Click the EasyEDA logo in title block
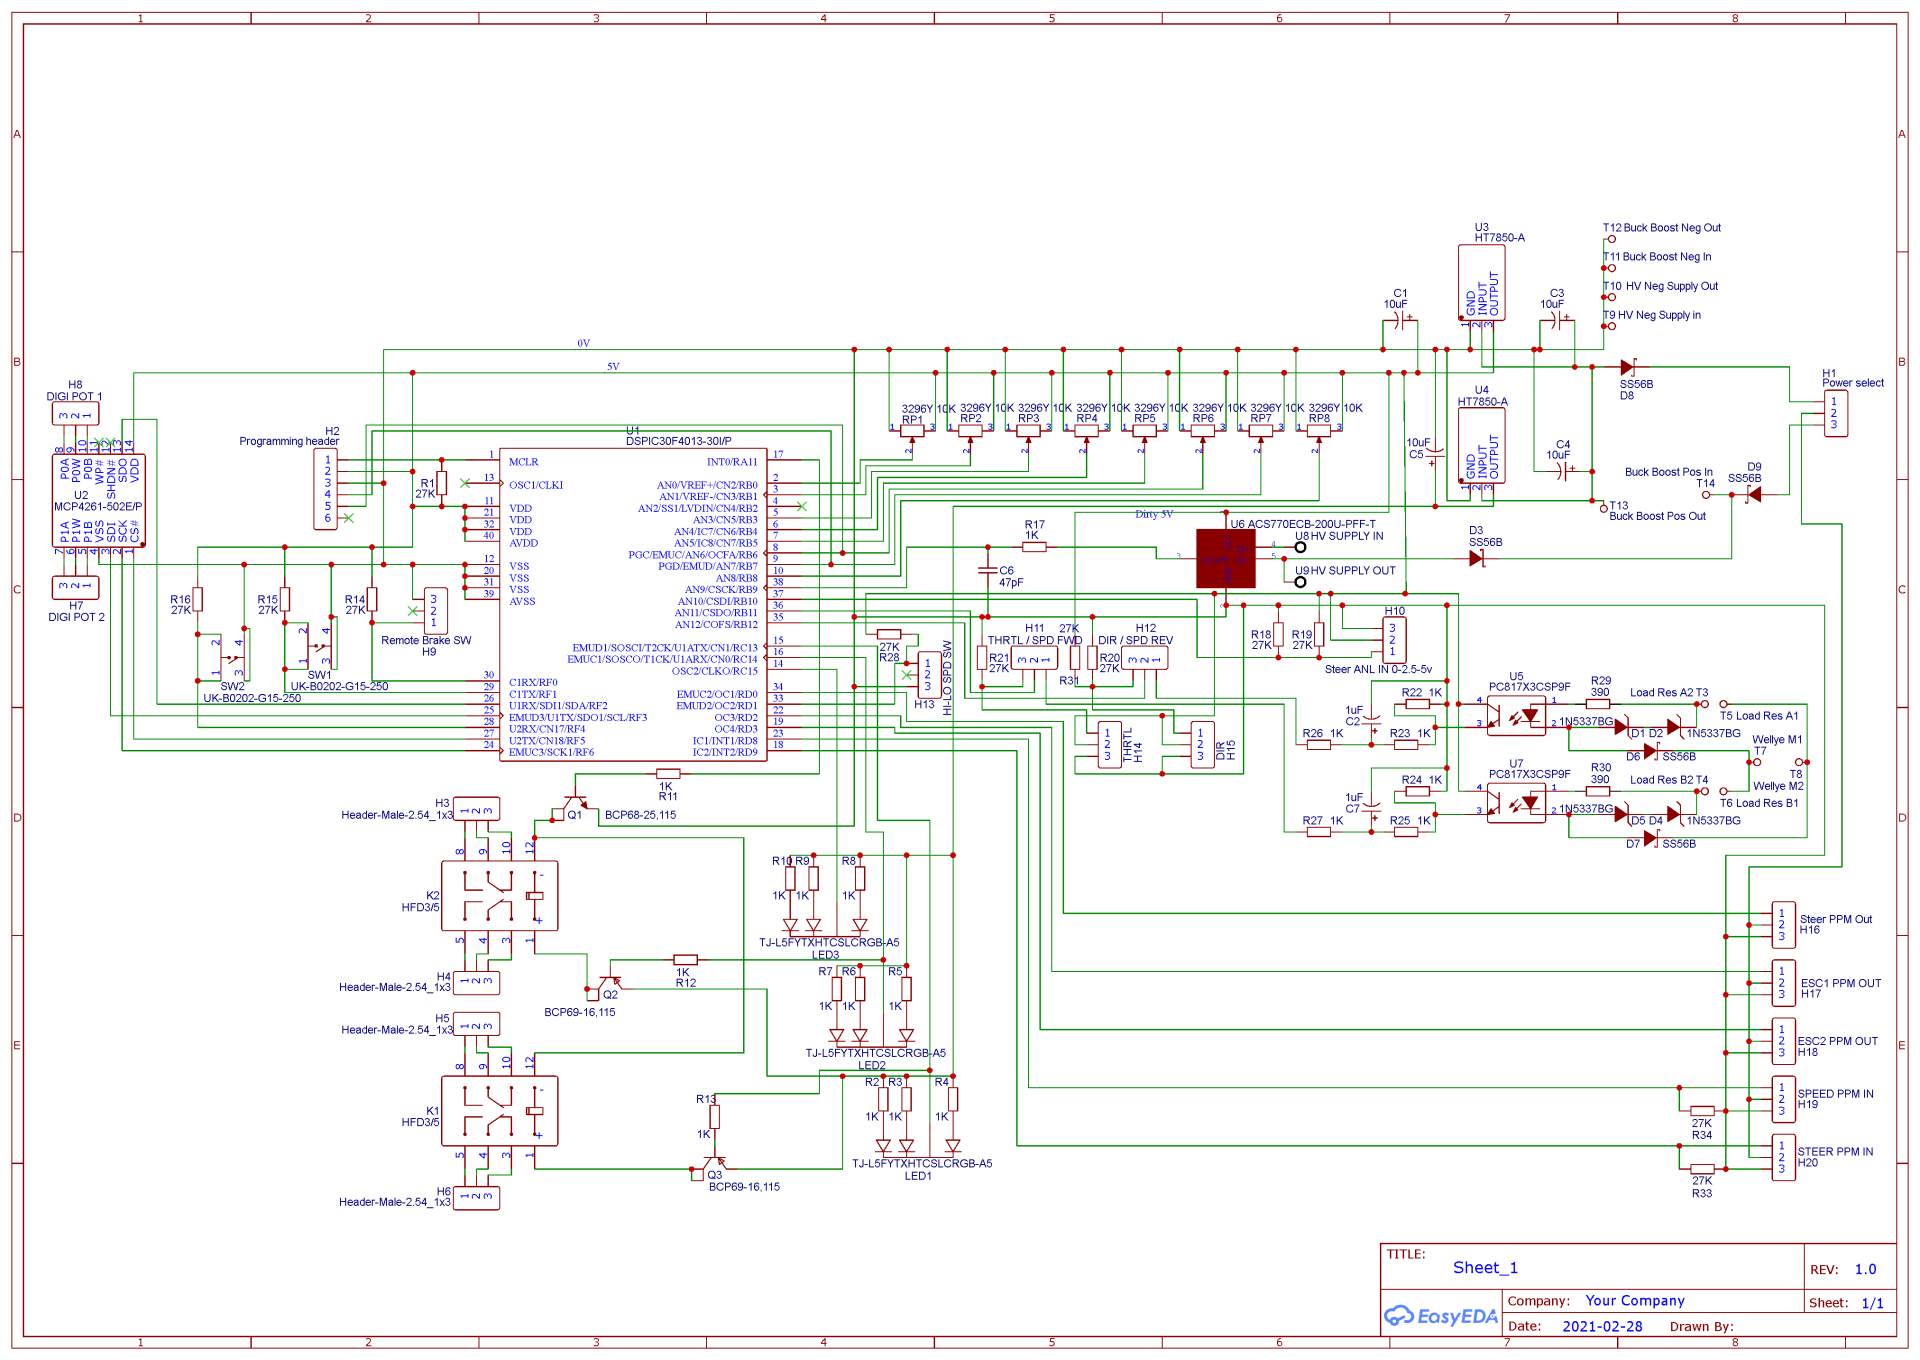1920x1360 pixels. pyautogui.click(x=1441, y=1316)
